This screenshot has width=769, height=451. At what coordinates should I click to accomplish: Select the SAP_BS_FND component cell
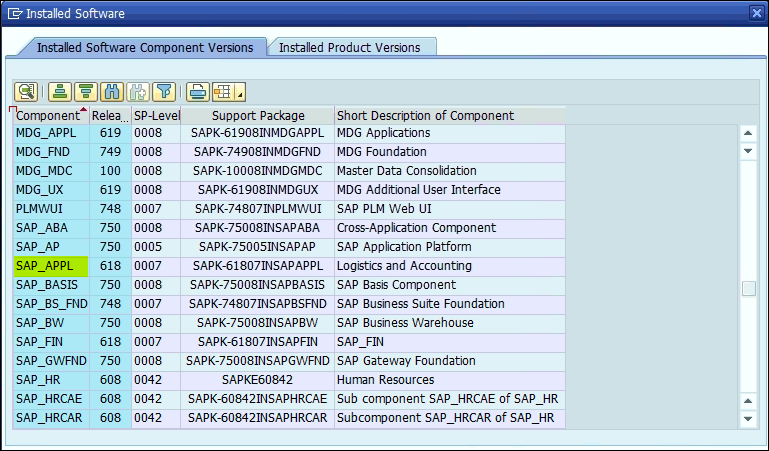pos(51,304)
